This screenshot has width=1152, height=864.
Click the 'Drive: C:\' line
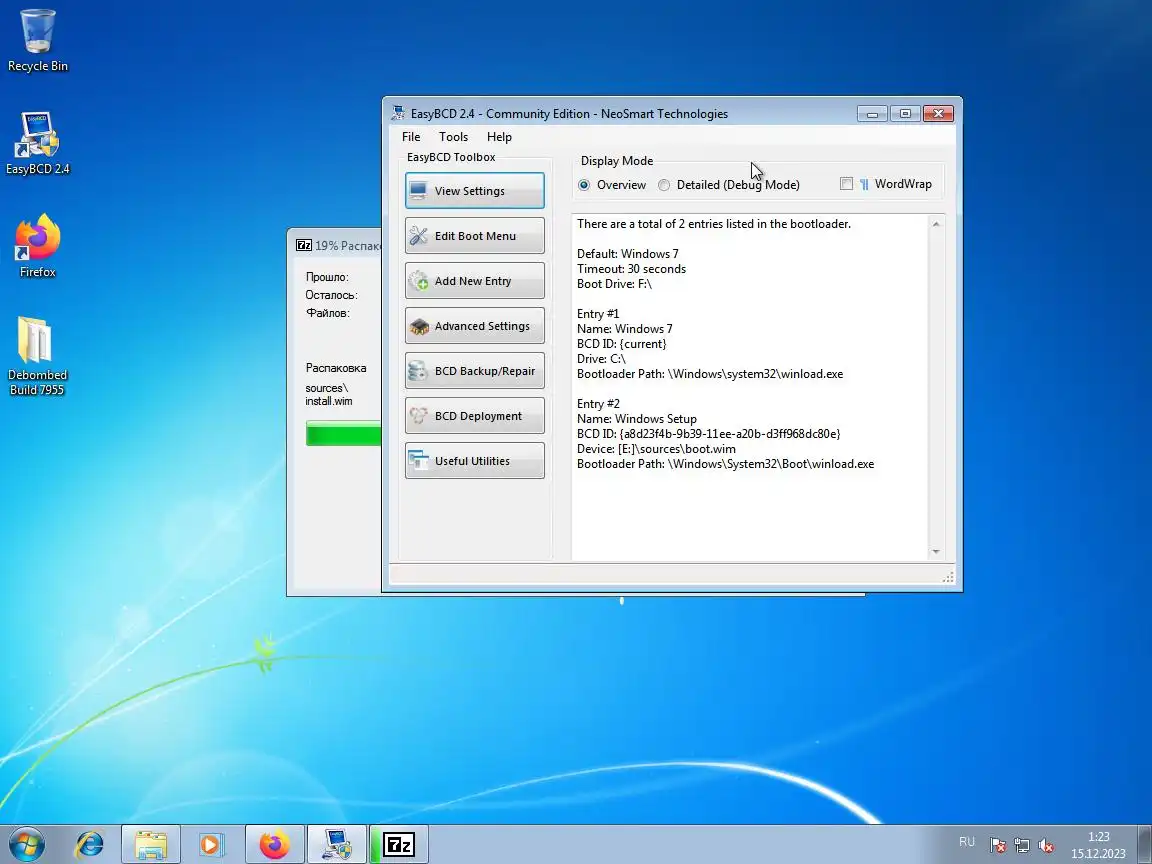coord(601,359)
